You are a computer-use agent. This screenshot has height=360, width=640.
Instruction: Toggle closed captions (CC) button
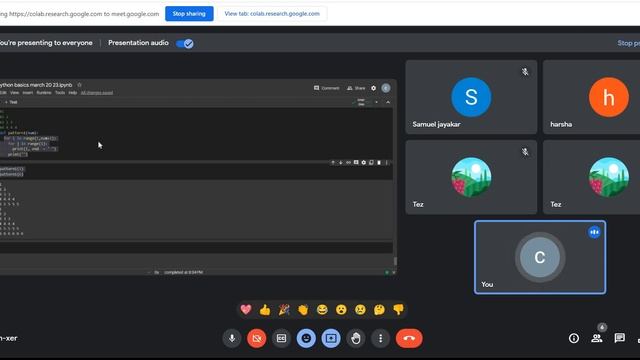click(x=281, y=338)
